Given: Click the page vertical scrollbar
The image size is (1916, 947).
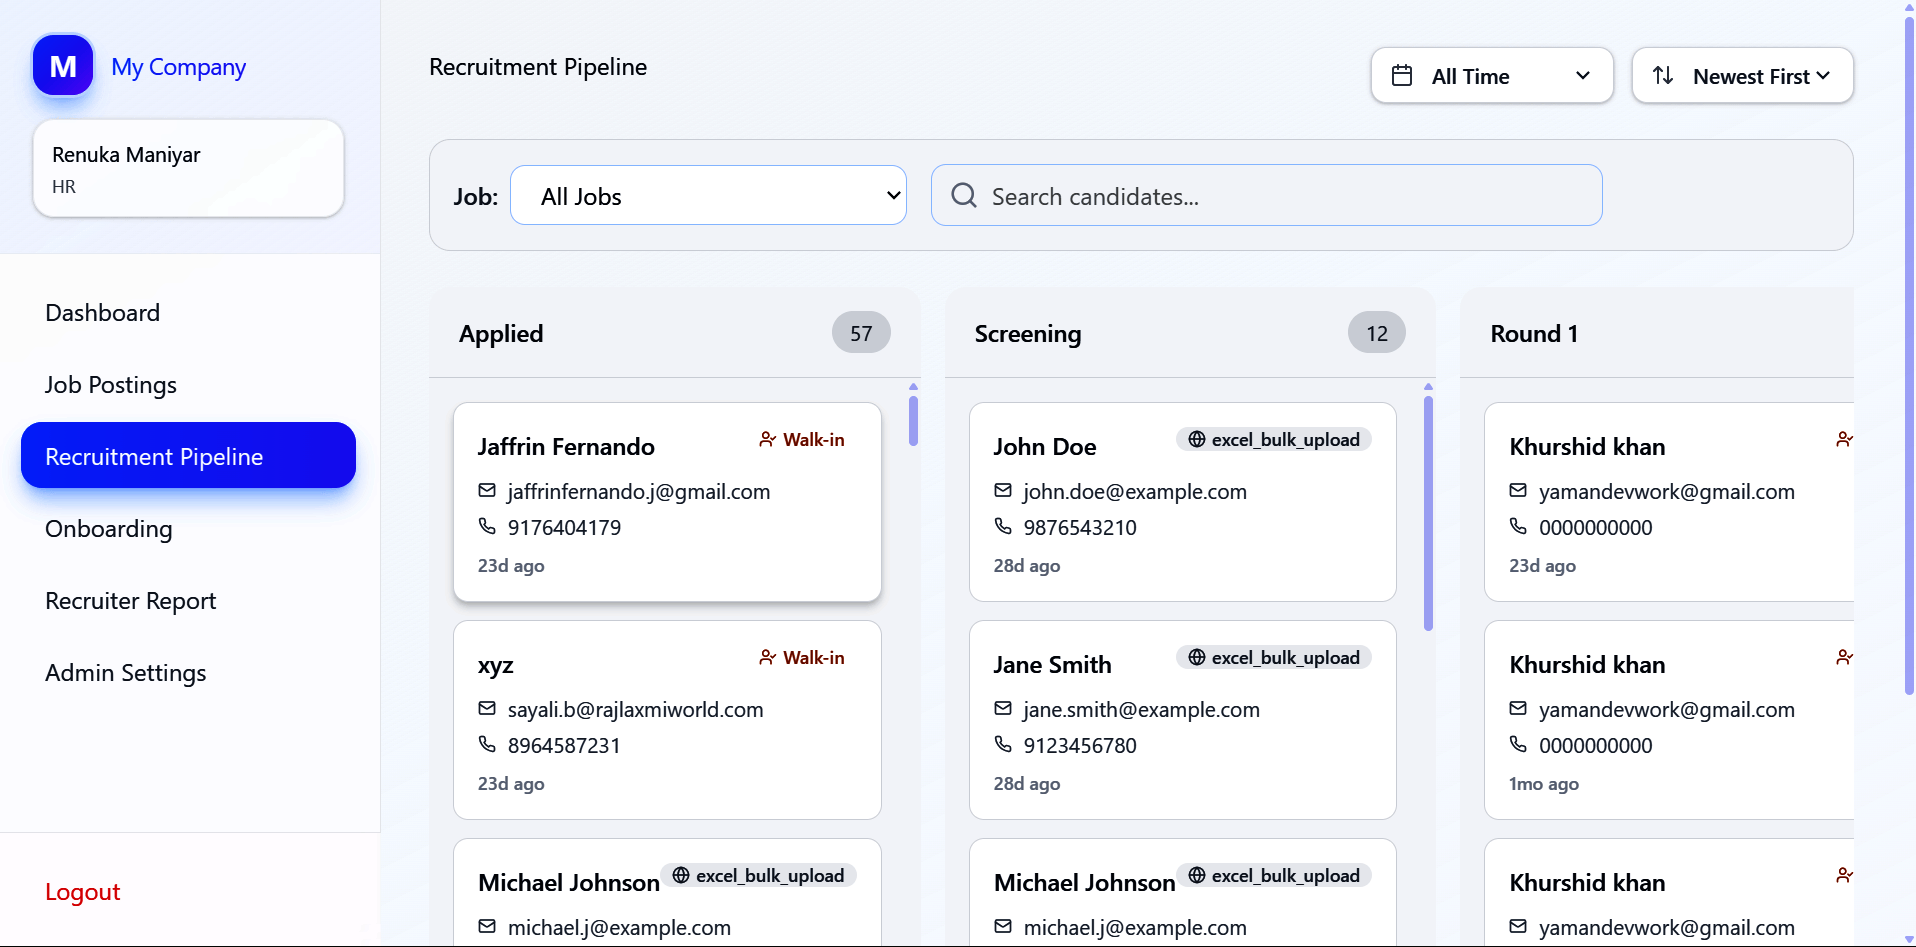Looking at the screenshot, I should [x=1909, y=355].
